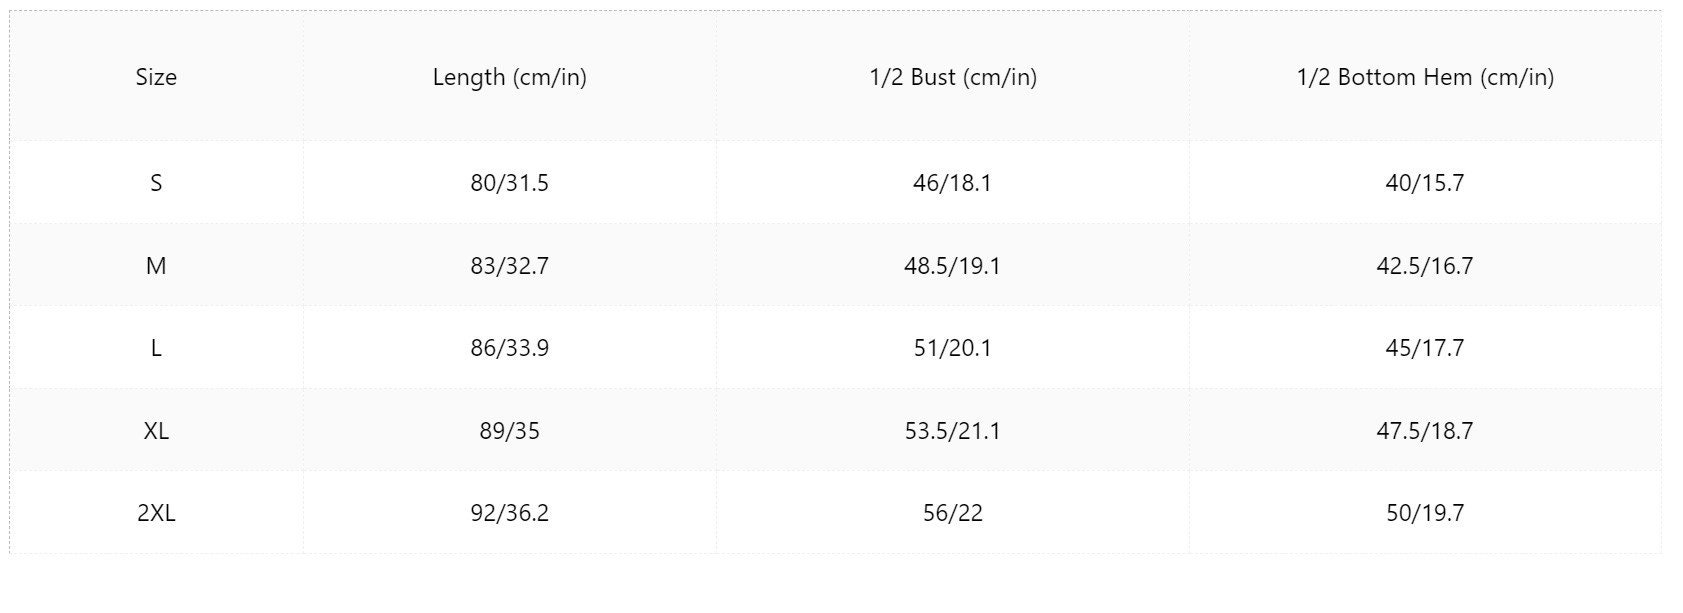The image size is (1683, 613).
Task: Click the S size row label
Action: click(x=156, y=183)
